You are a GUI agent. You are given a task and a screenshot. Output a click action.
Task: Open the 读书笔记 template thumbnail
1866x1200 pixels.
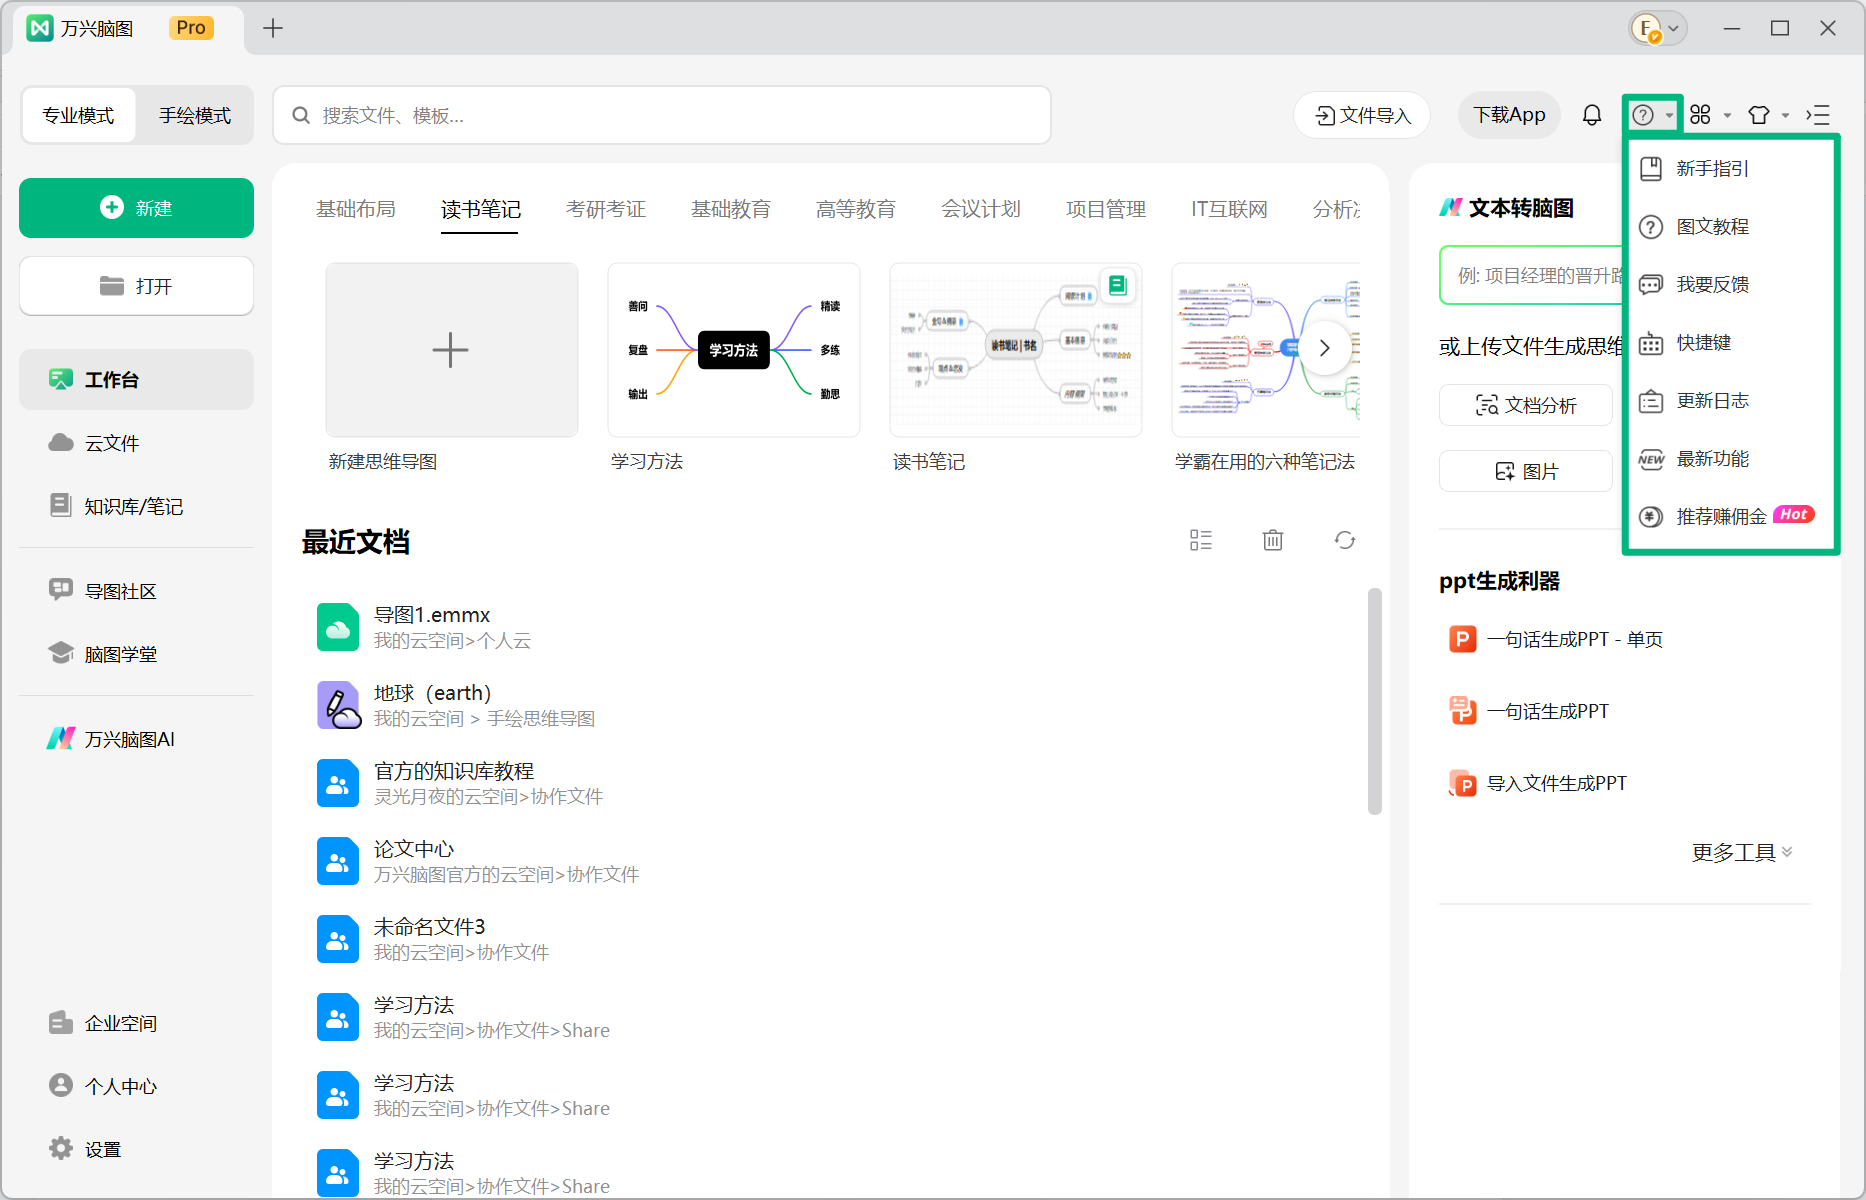point(1016,350)
